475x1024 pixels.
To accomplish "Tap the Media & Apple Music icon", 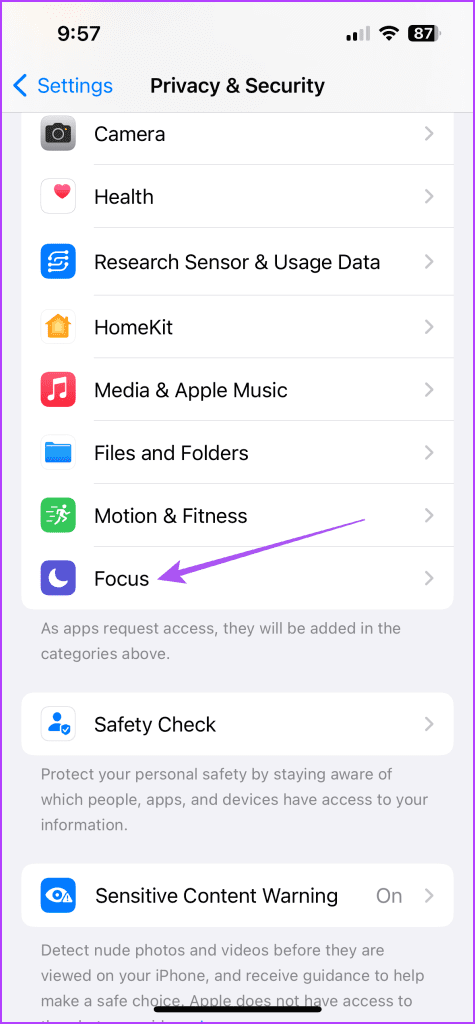I will (58, 390).
